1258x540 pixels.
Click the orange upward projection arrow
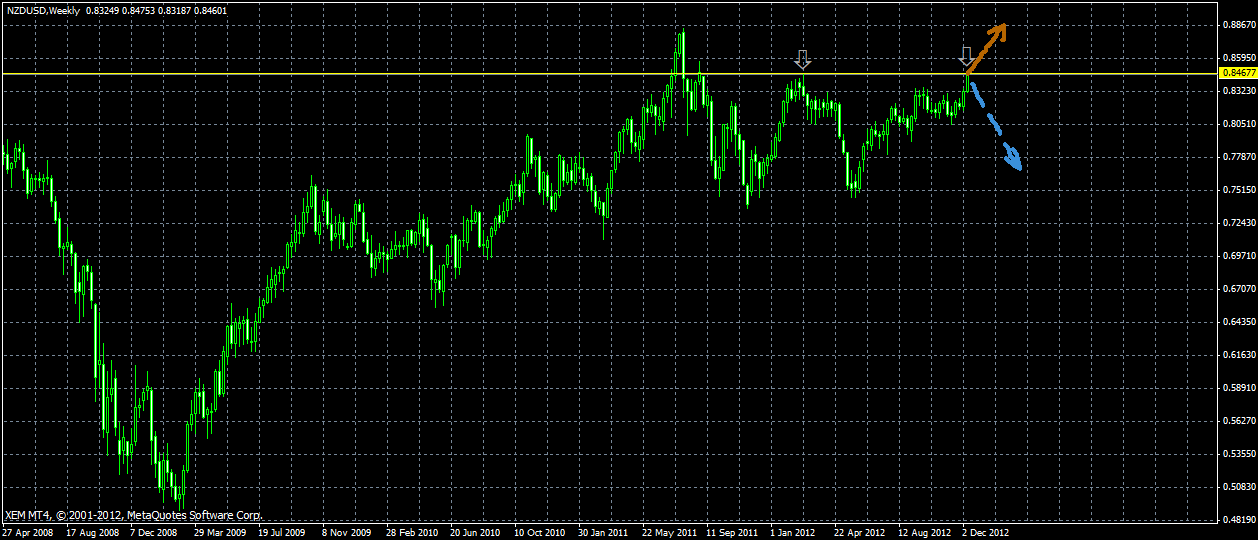(x=986, y=48)
